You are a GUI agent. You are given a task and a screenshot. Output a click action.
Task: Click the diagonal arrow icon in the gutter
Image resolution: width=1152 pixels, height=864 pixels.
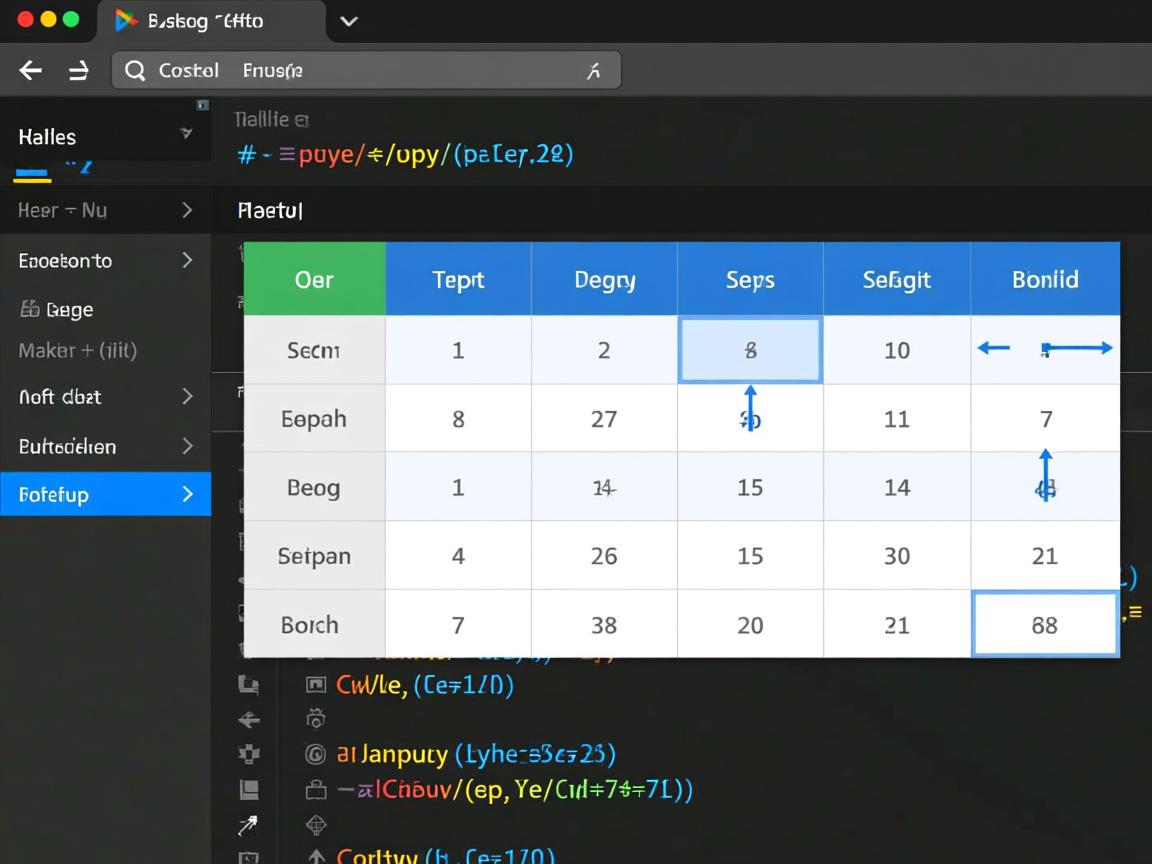tap(247, 826)
